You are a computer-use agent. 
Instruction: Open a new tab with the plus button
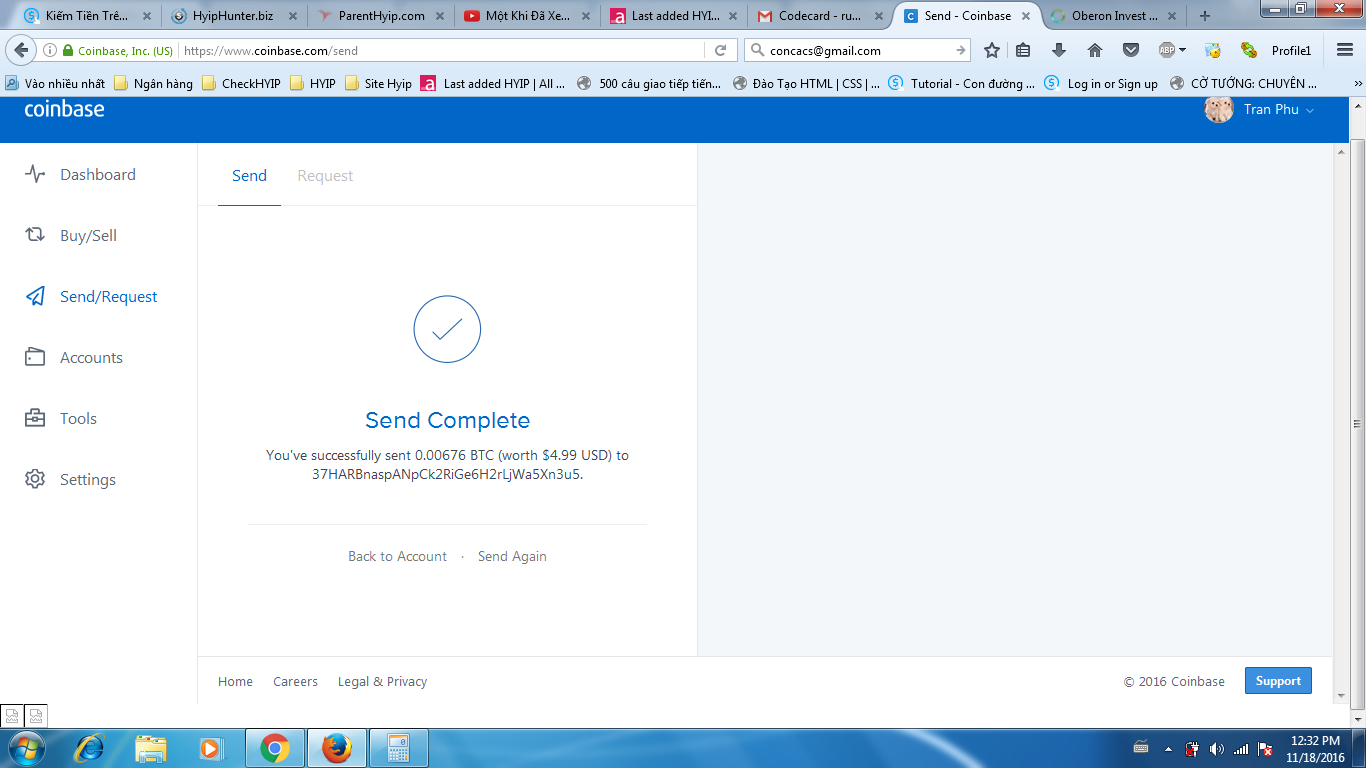point(1204,16)
